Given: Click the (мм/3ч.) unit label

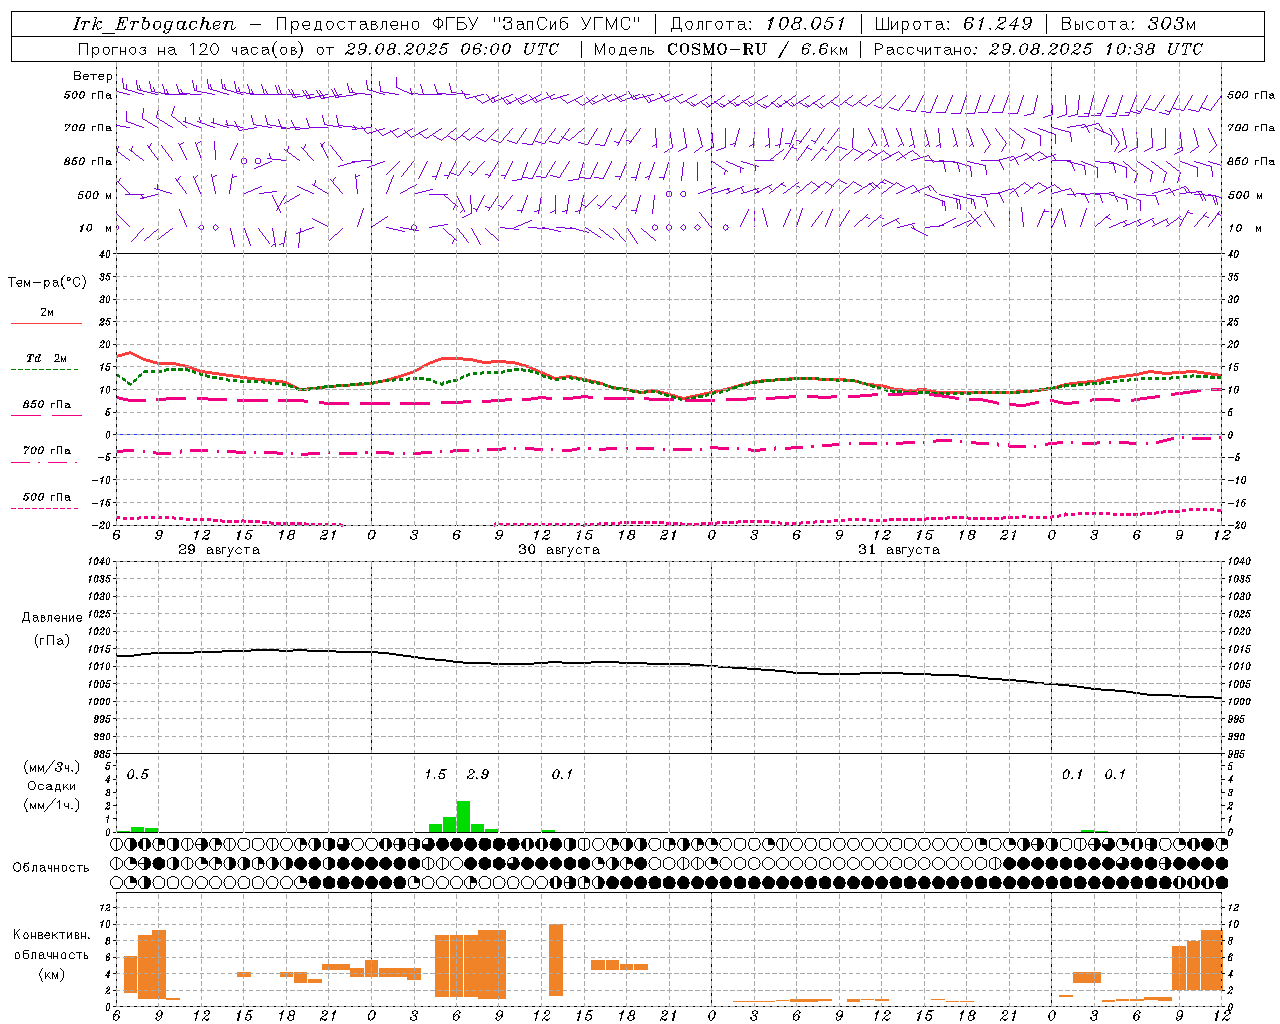Looking at the screenshot, I should pyautogui.click(x=52, y=768).
